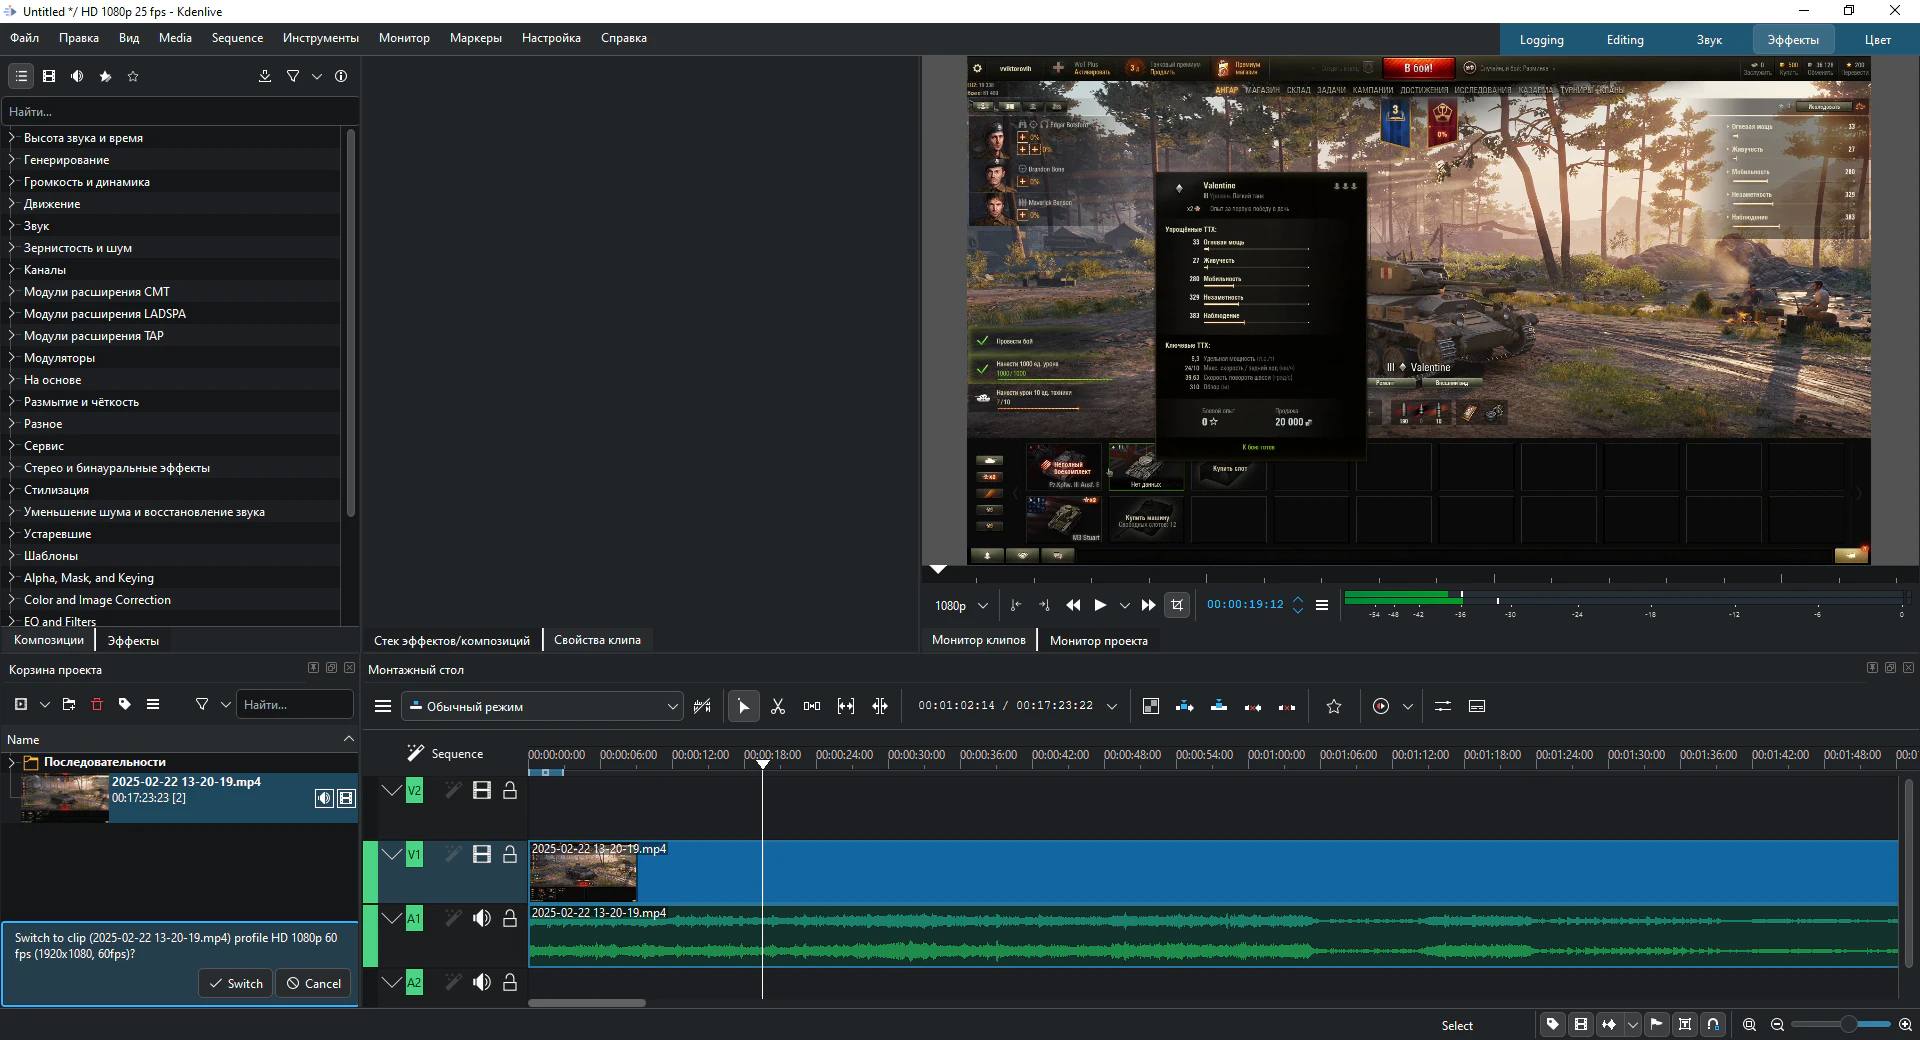Click the crop icon in project monitor
This screenshot has height=1040, width=1920.
[x=1177, y=605]
